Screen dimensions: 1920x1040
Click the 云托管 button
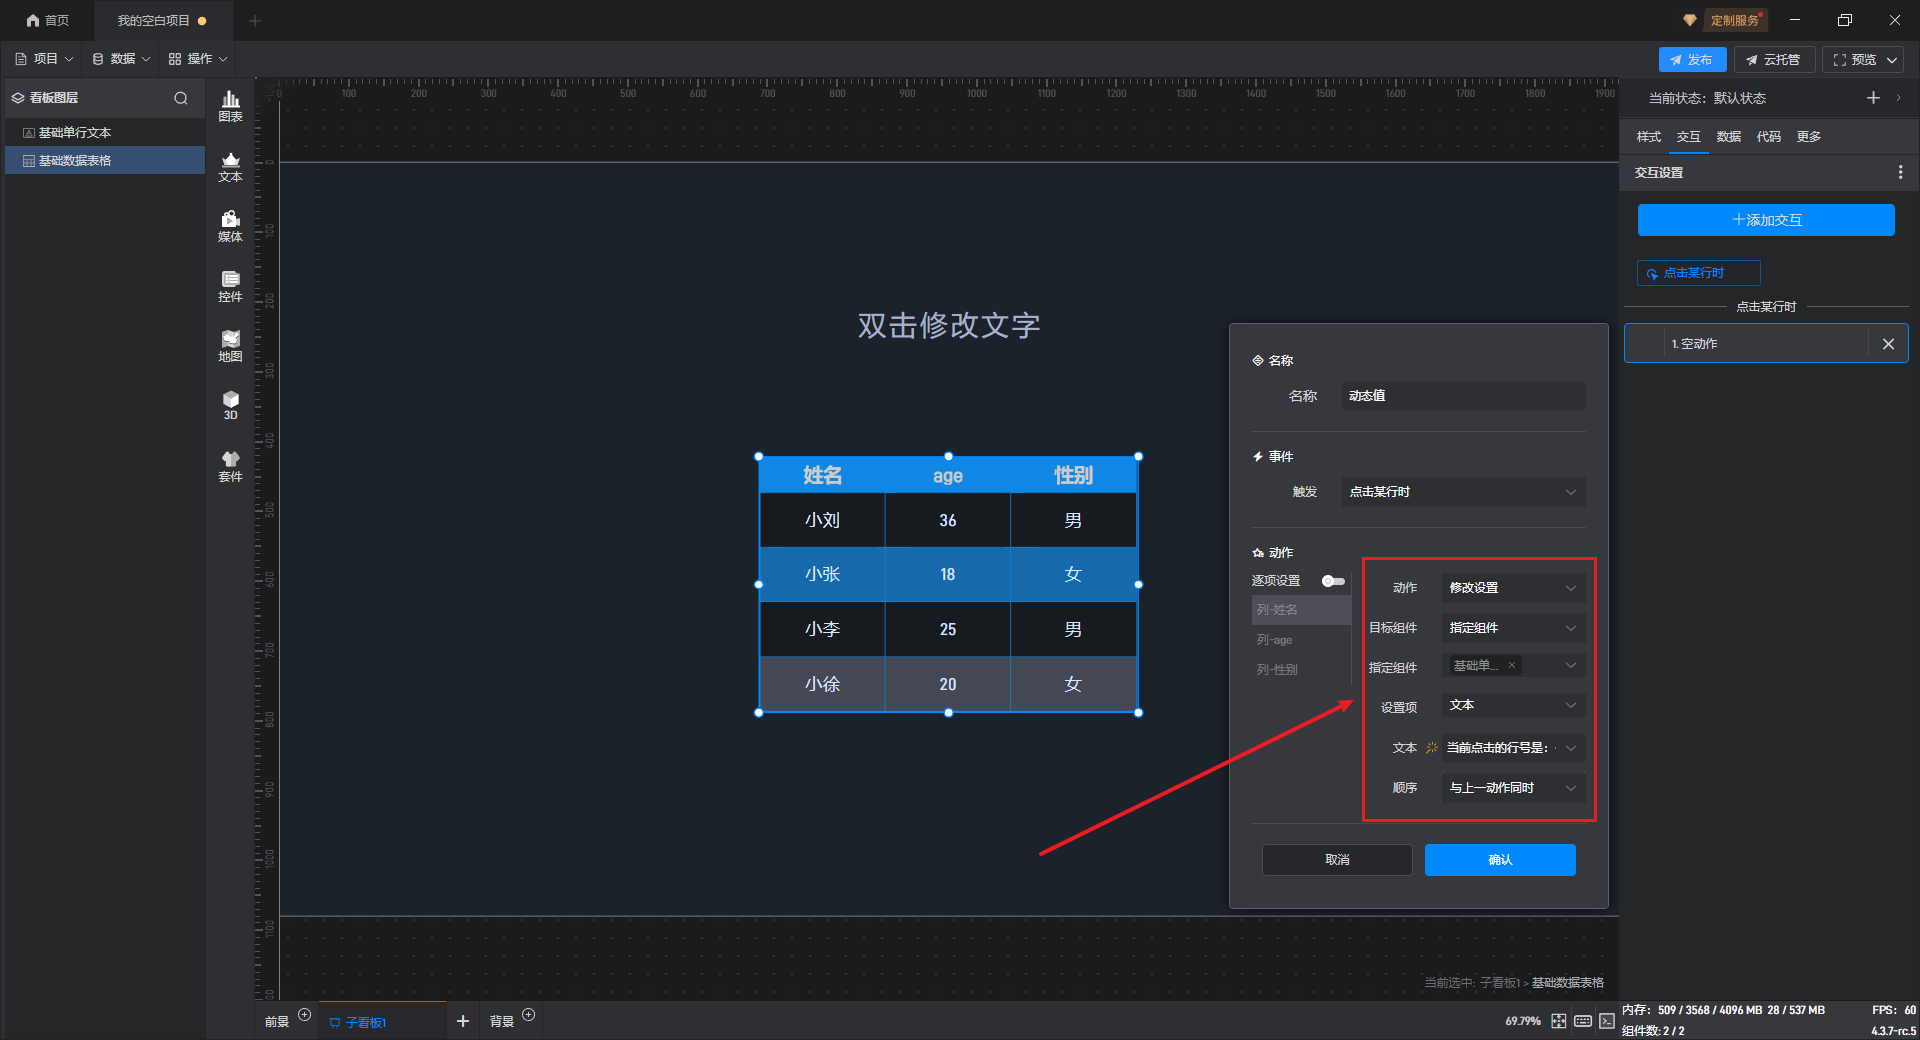1774,60
